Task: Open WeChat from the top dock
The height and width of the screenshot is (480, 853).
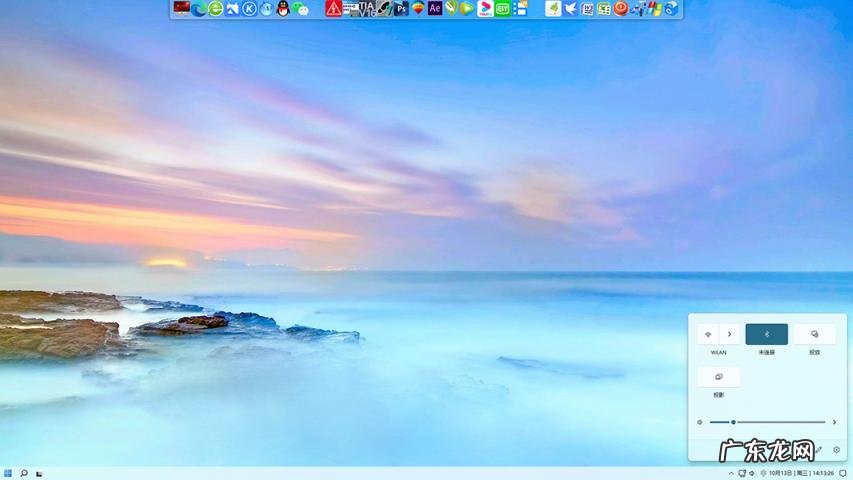Action: tap(300, 9)
